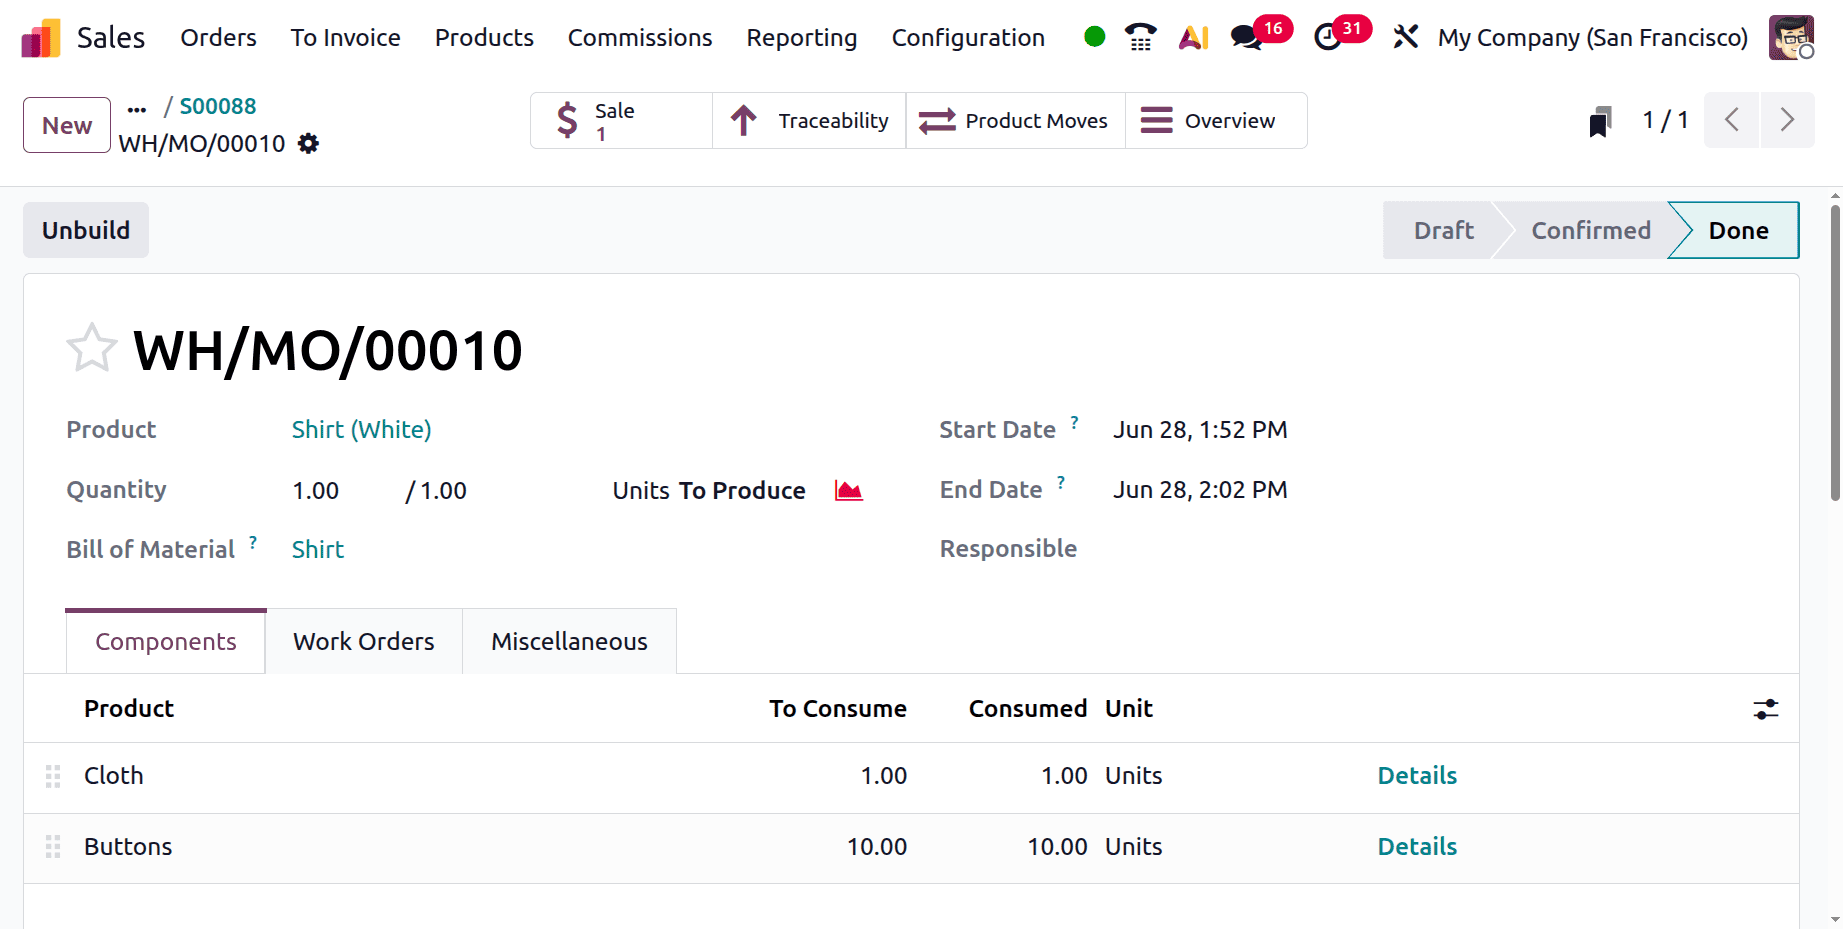Open the Orders menu
The height and width of the screenshot is (929, 1843).
218,38
